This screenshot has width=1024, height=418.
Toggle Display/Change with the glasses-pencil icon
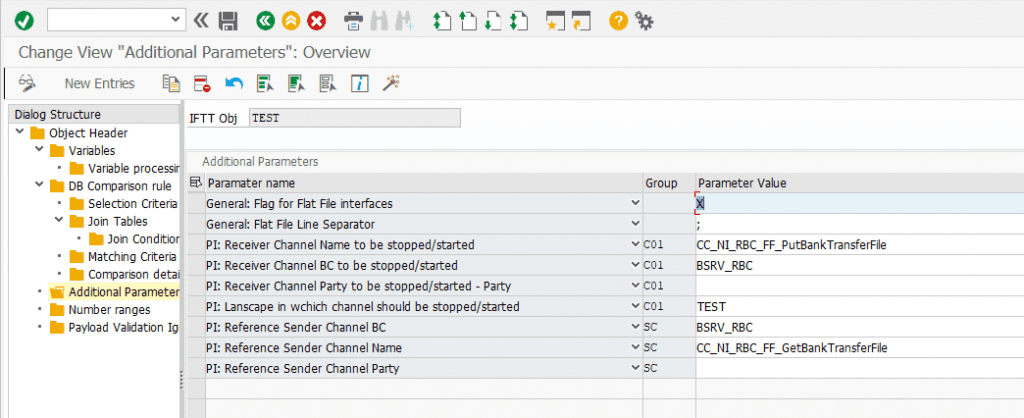click(27, 83)
